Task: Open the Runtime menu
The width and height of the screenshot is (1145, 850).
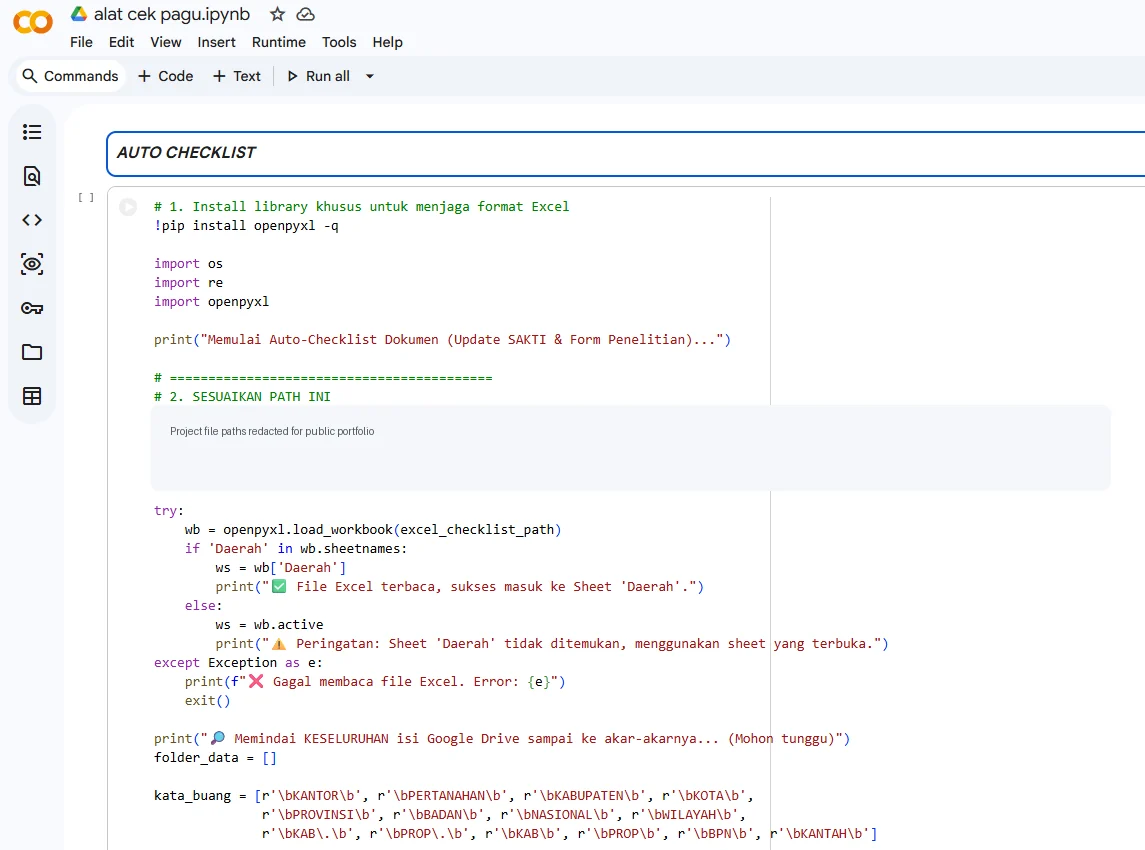Action: tap(279, 42)
